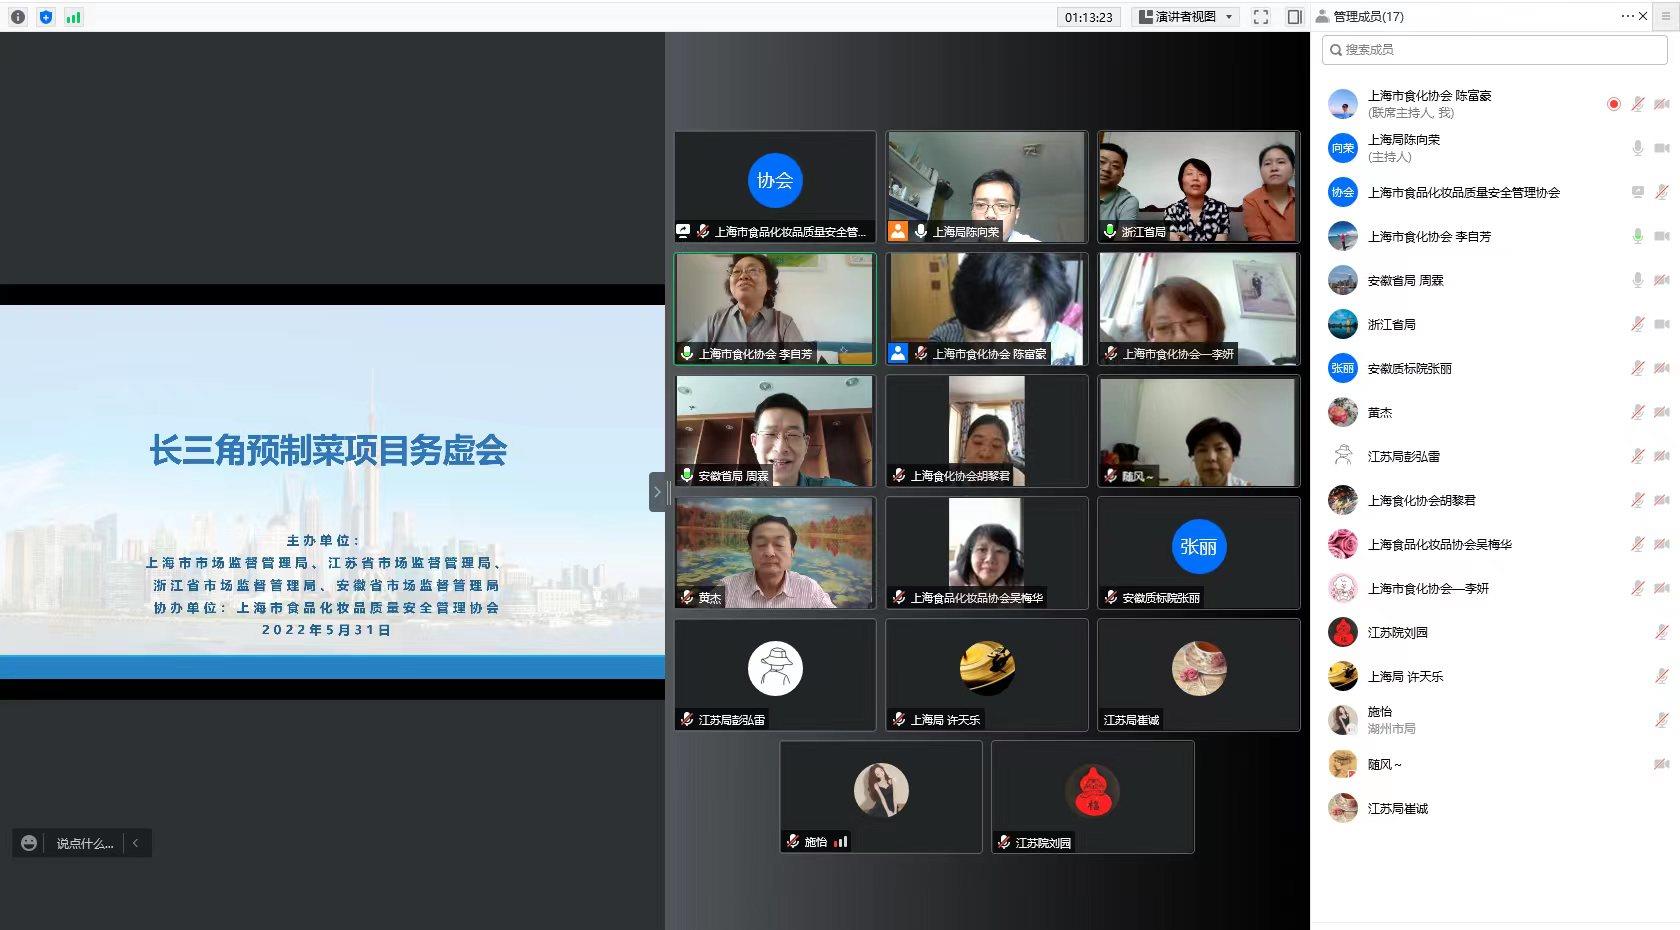Select 李自芳's video tile

click(775, 308)
